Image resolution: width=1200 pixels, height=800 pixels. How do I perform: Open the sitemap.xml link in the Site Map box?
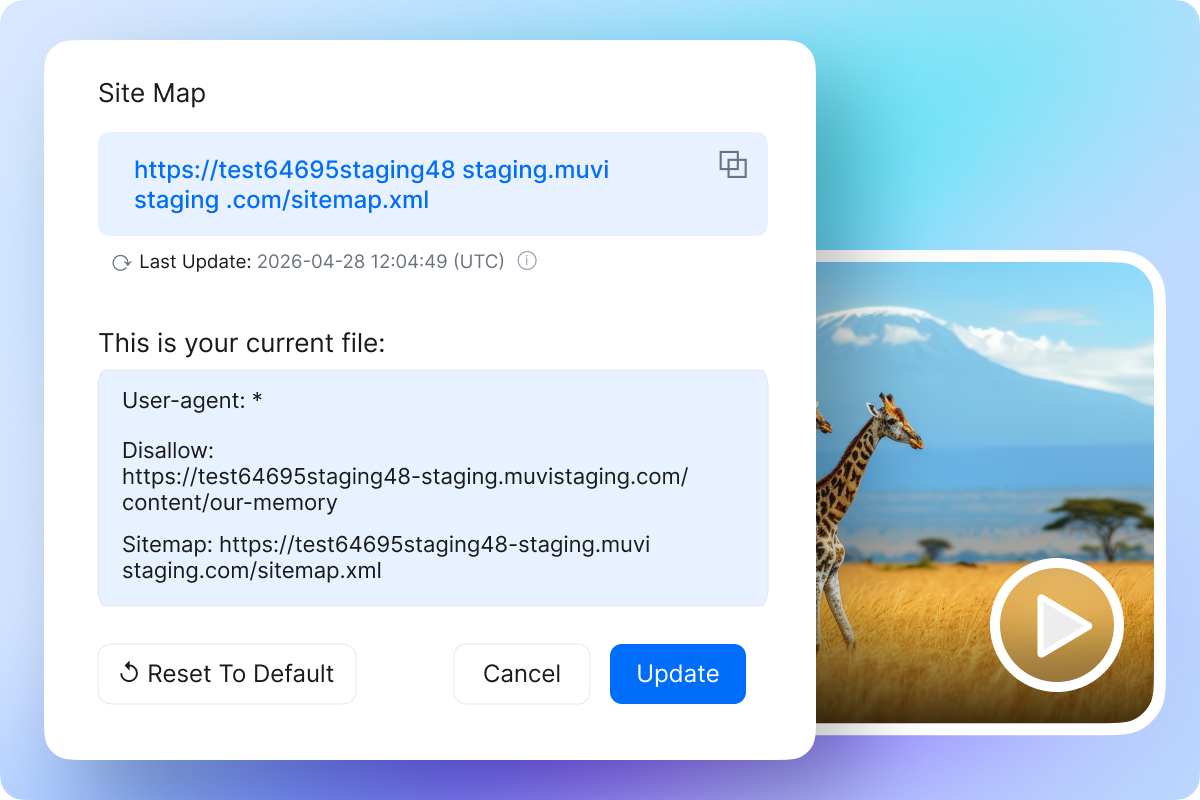pos(372,185)
